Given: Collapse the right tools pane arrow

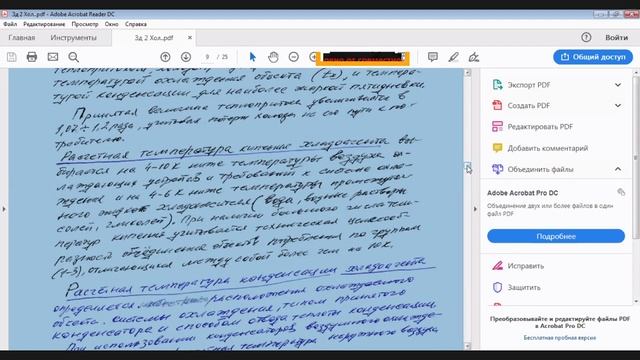Looking at the screenshot, I should tap(475, 209).
